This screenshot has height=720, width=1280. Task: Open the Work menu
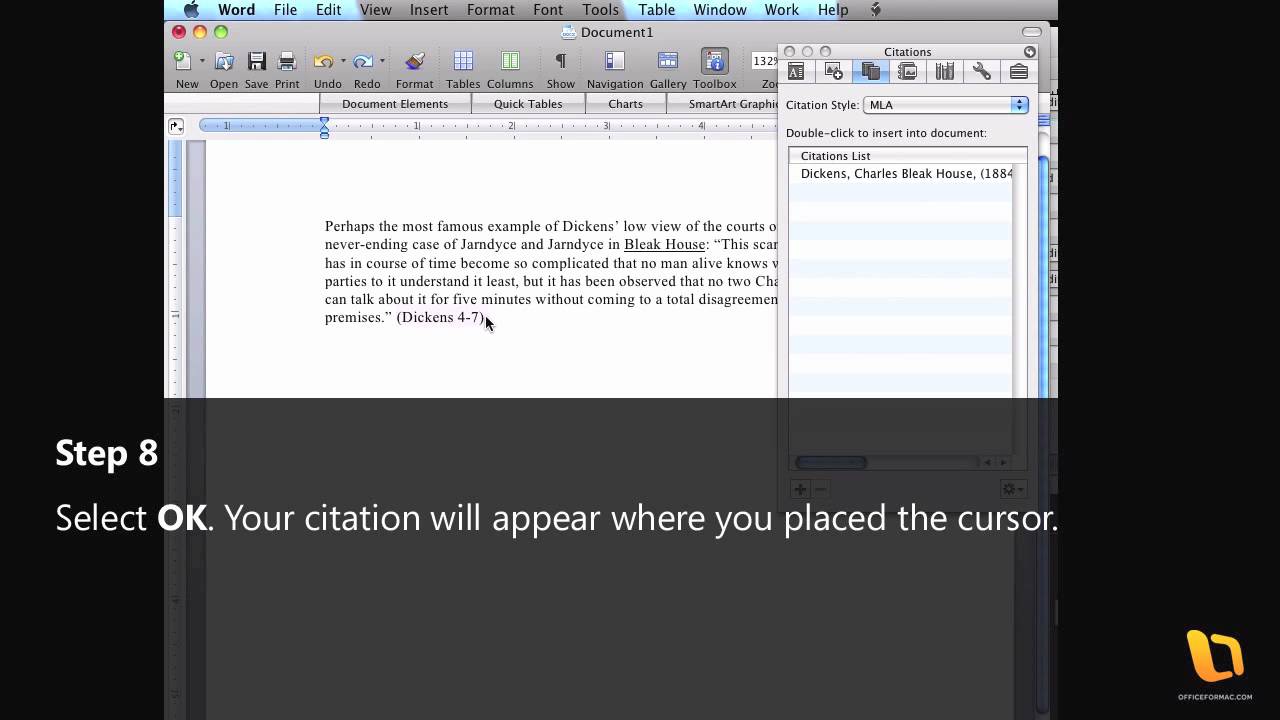click(782, 10)
